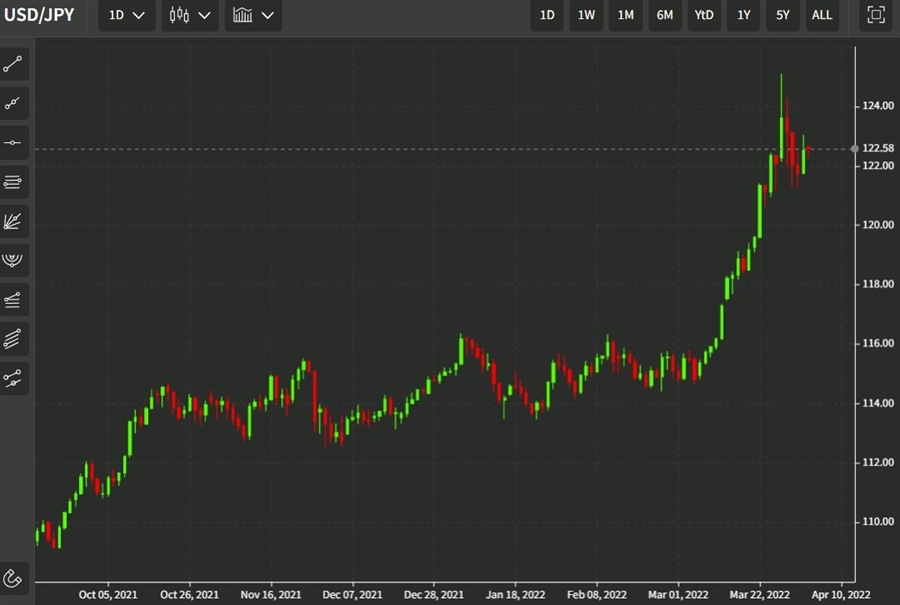This screenshot has height=605, width=900.
Task: Set chart range to 1W
Action: coord(586,15)
